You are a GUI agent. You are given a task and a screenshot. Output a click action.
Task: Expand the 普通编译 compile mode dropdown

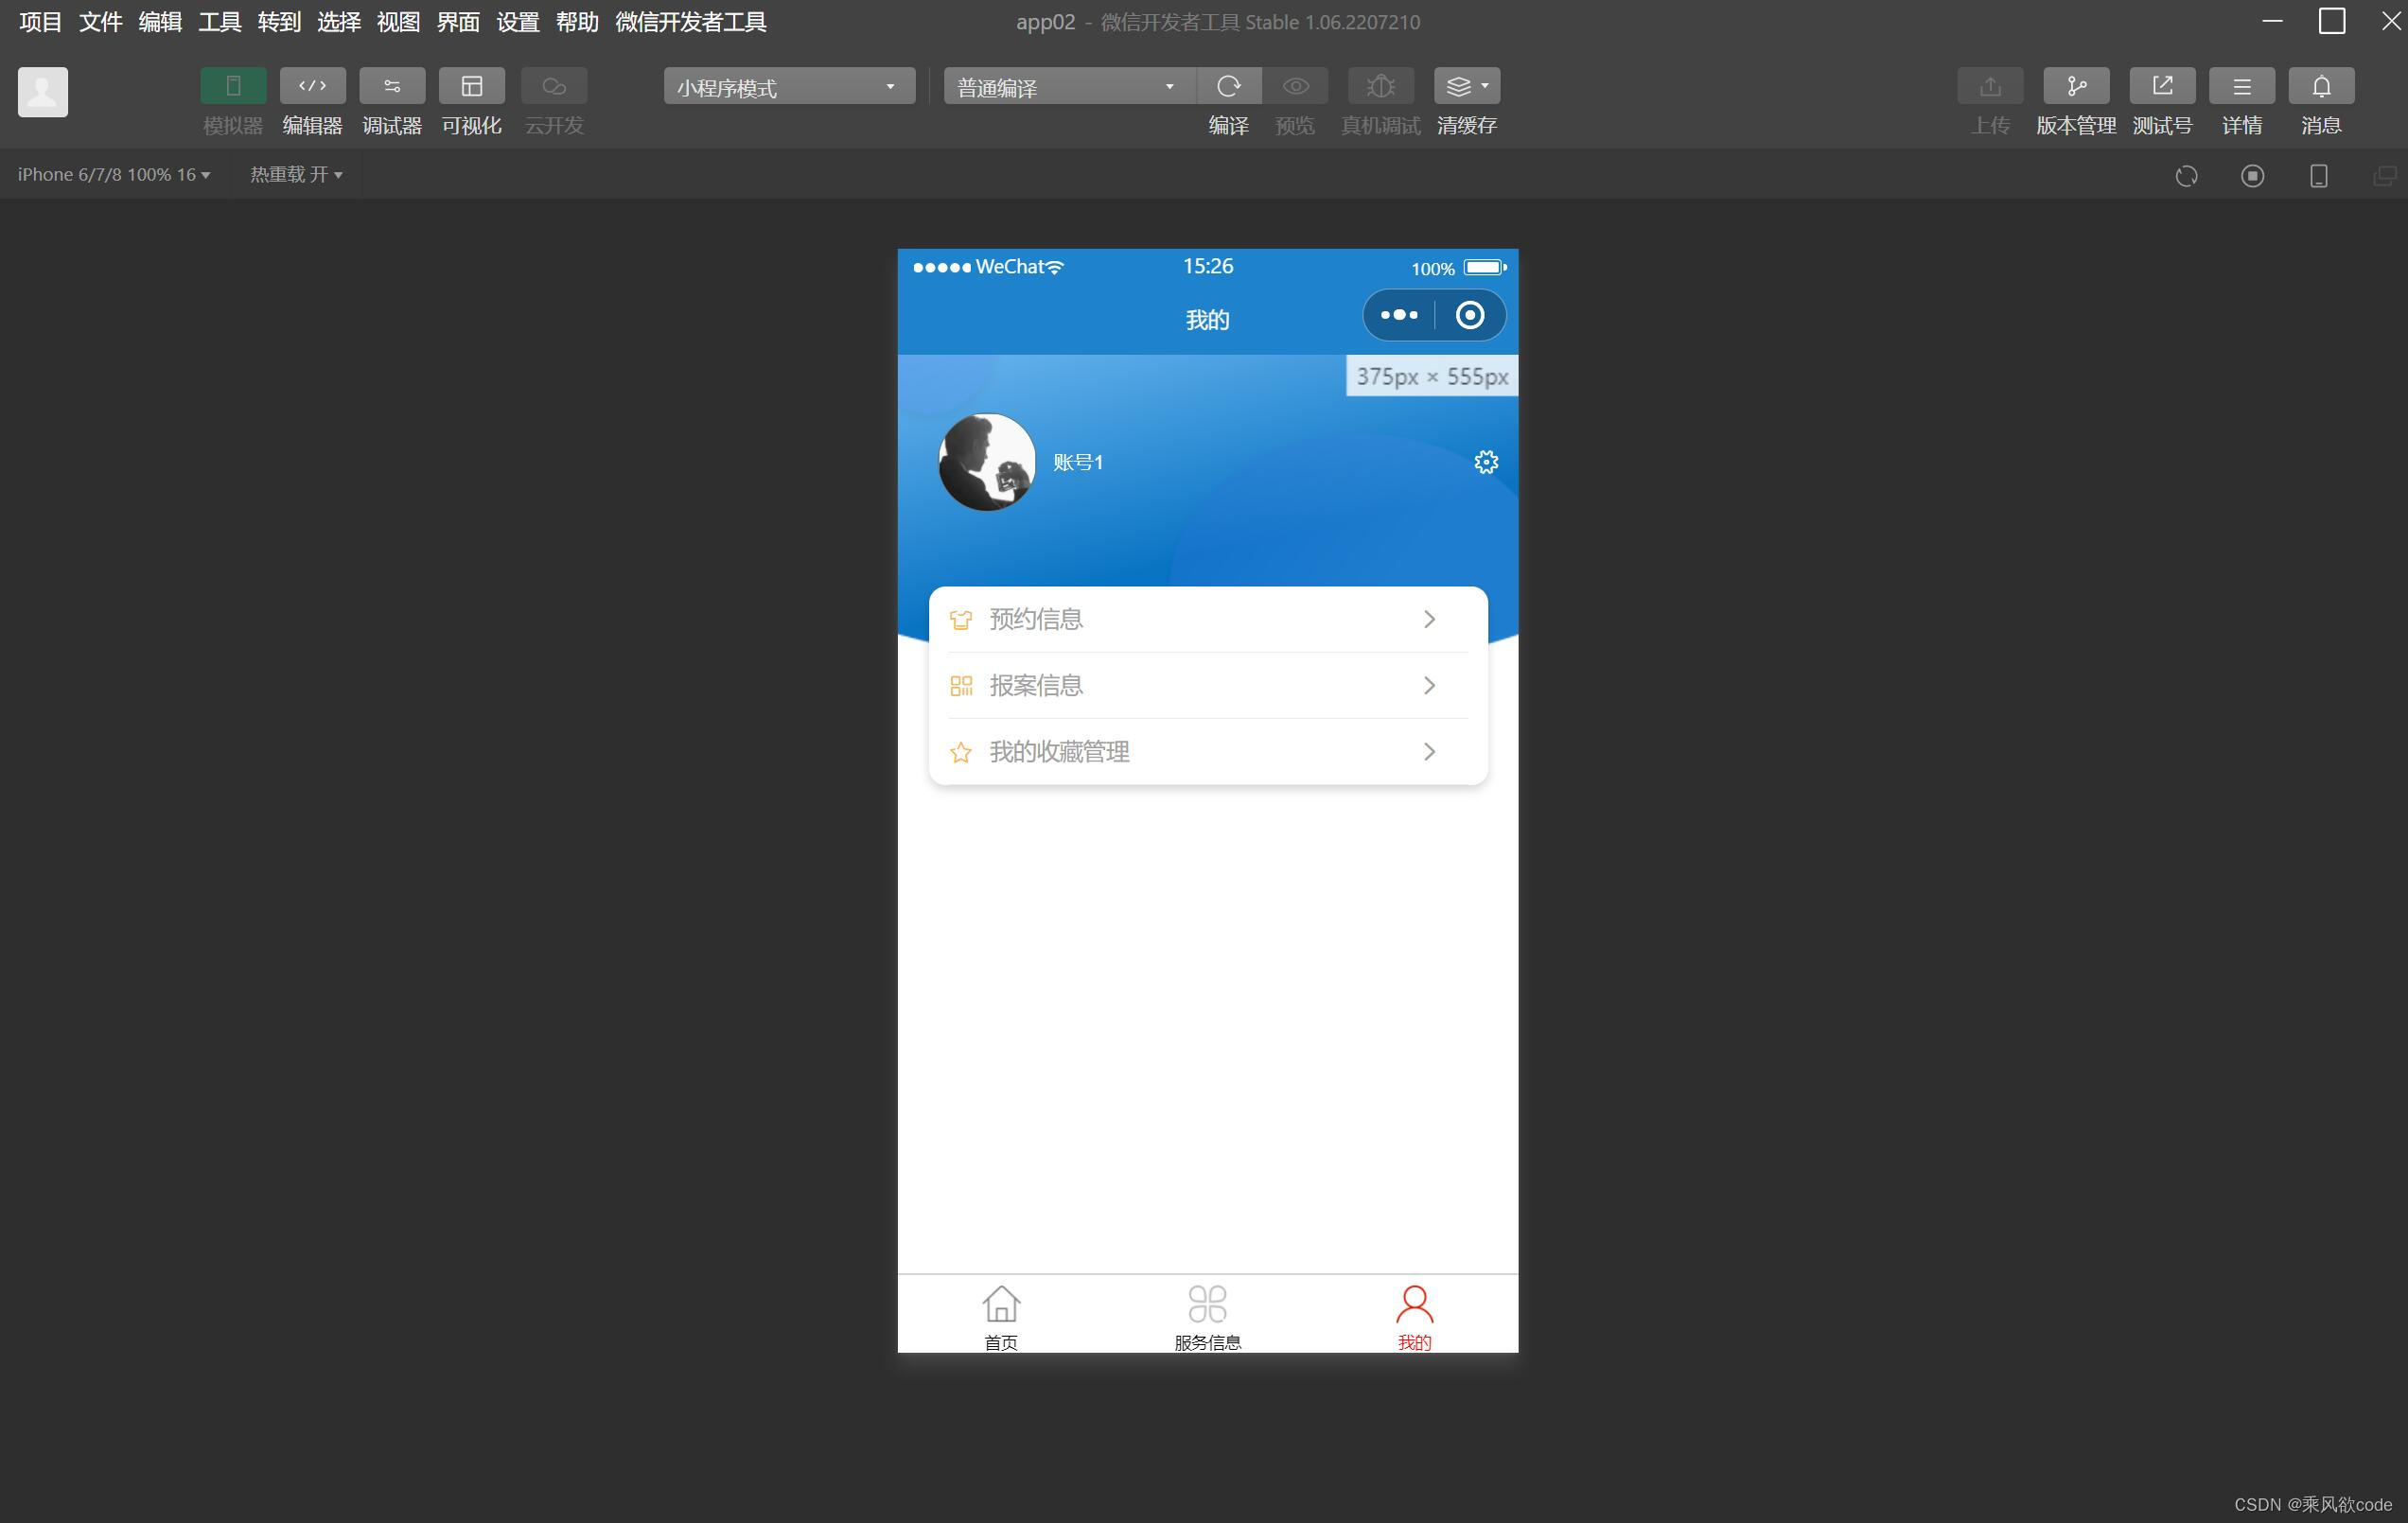click(x=1067, y=87)
